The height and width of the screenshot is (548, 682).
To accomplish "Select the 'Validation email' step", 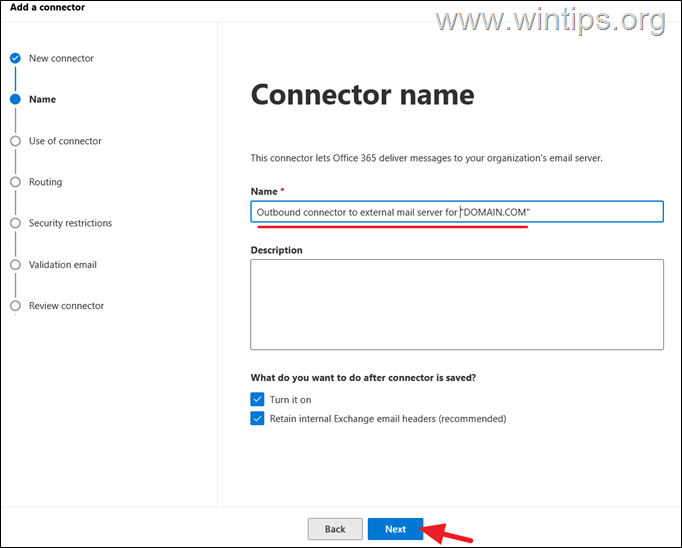I will pos(63,264).
